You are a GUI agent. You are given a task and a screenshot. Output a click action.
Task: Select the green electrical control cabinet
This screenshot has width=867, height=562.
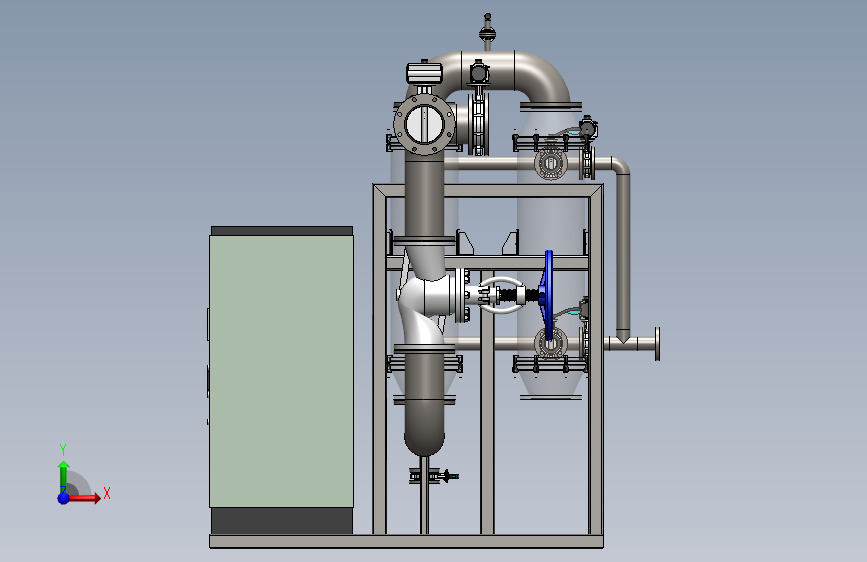281,371
